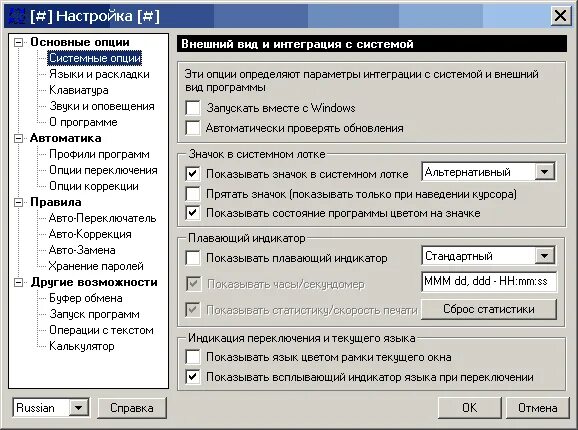
Task: Enable Автоматически проверять обновления checkbox
Action: point(193,128)
